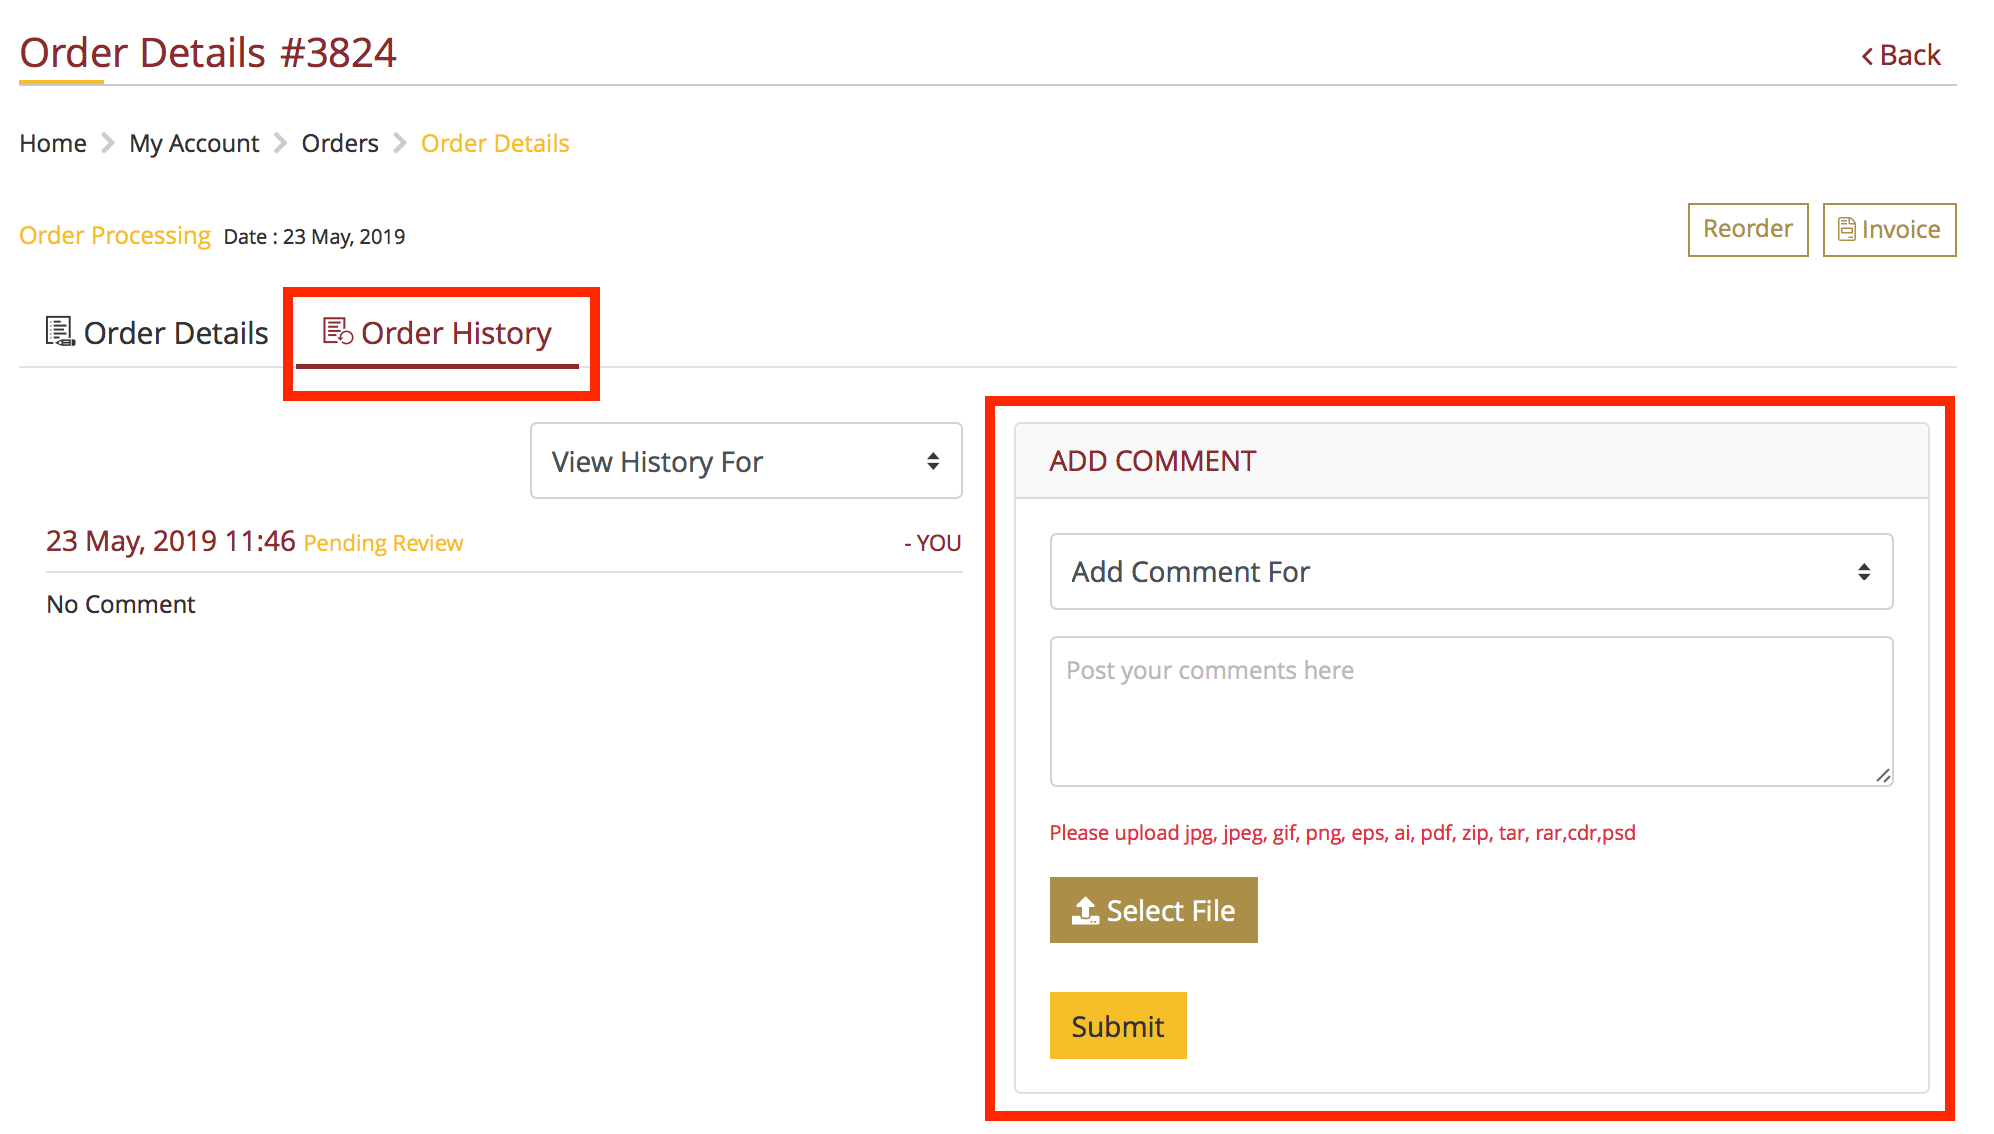Click the textarea resize handle
The width and height of the screenshot is (1994, 1134).
[1883, 776]
